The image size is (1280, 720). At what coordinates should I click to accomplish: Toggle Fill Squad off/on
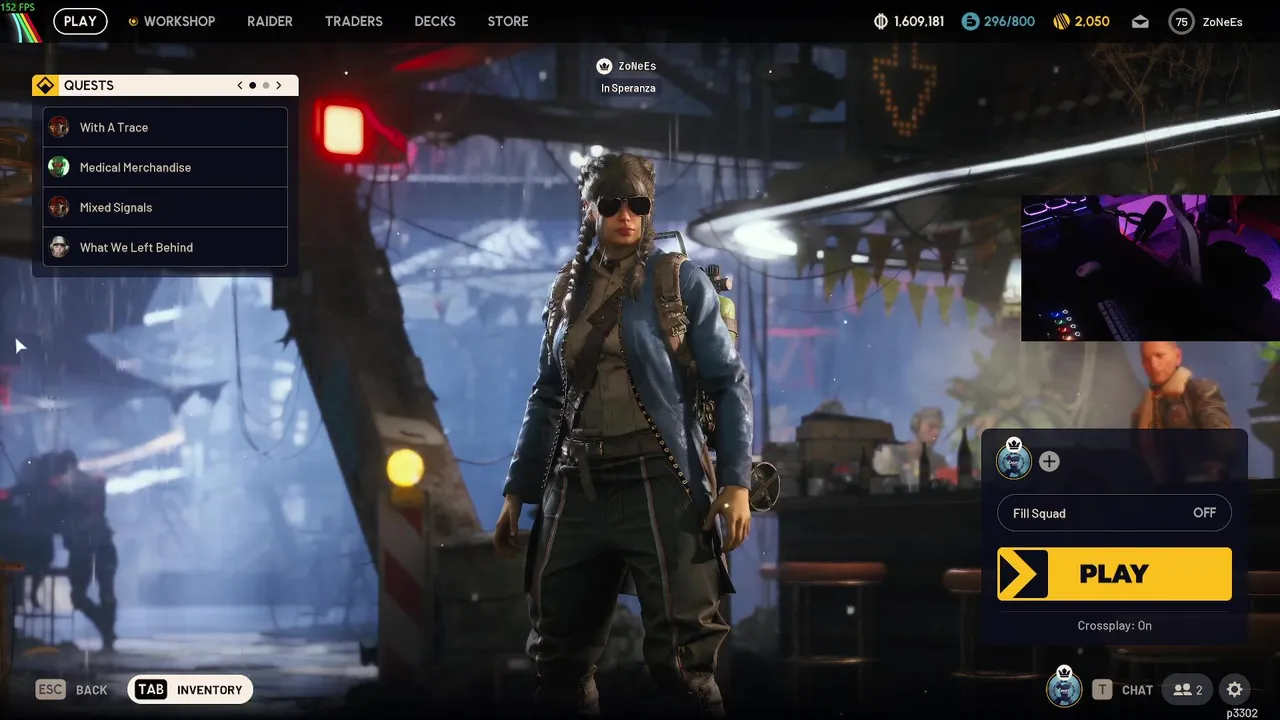pos(1114,513)
